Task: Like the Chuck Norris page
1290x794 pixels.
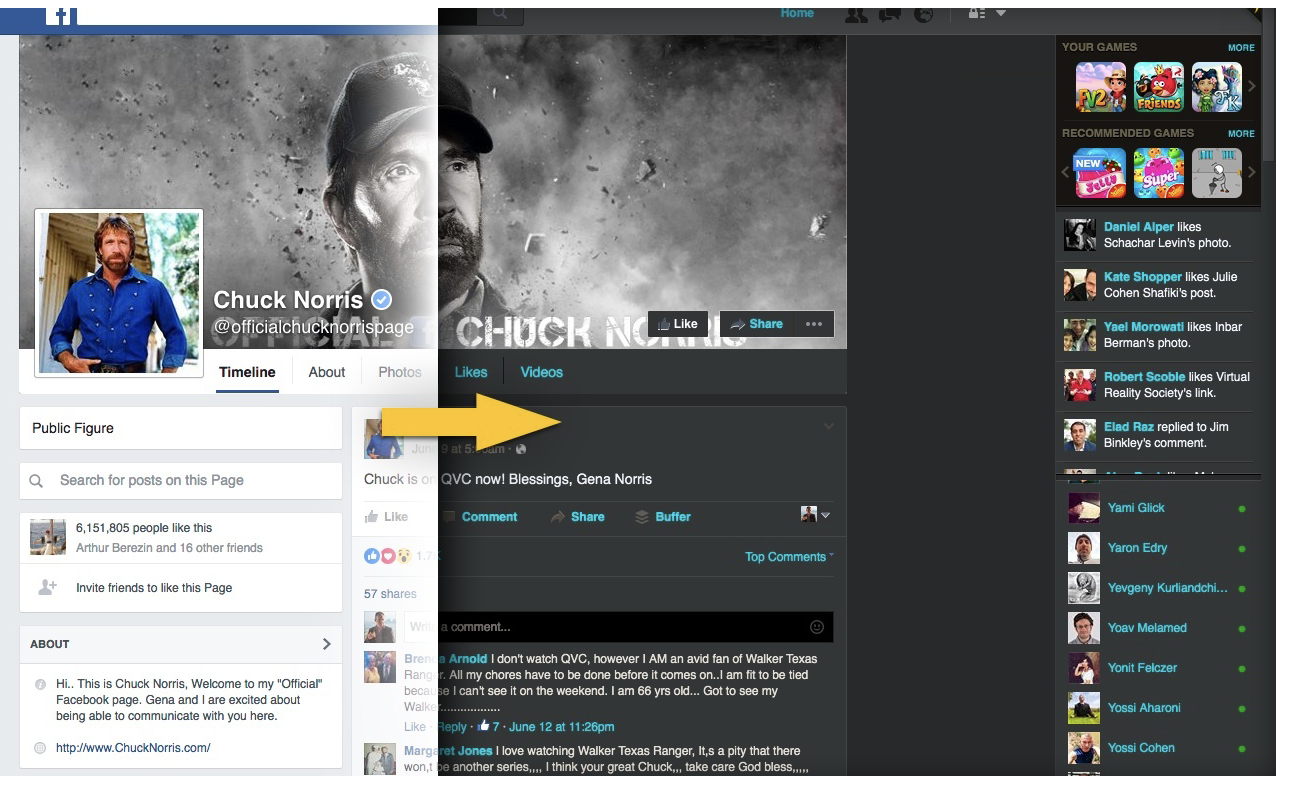Action: coord(678,324)
